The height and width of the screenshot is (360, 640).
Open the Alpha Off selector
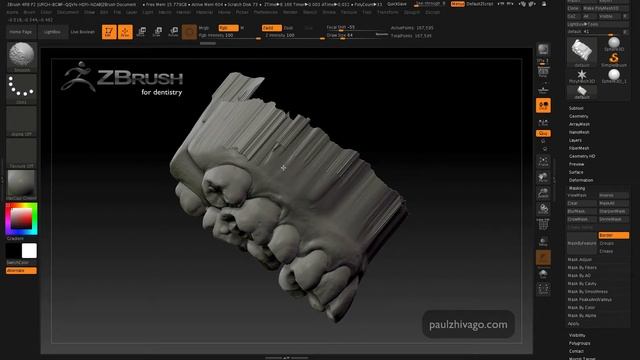(22, 122)
